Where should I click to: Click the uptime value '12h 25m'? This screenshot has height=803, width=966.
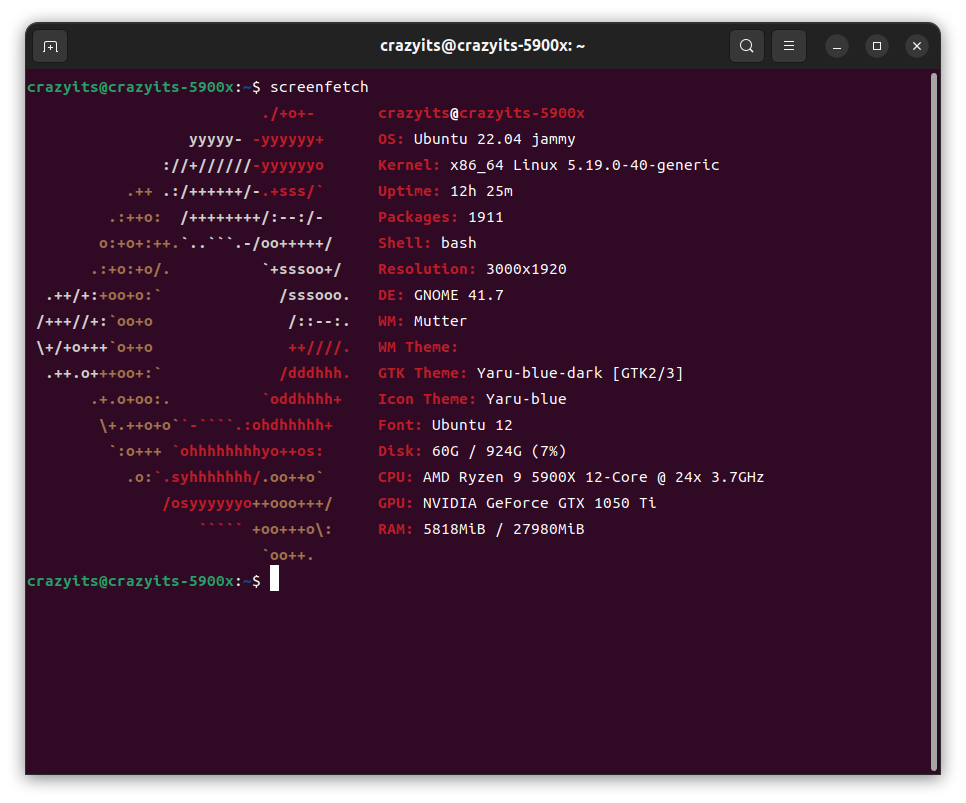click(481, 191)
